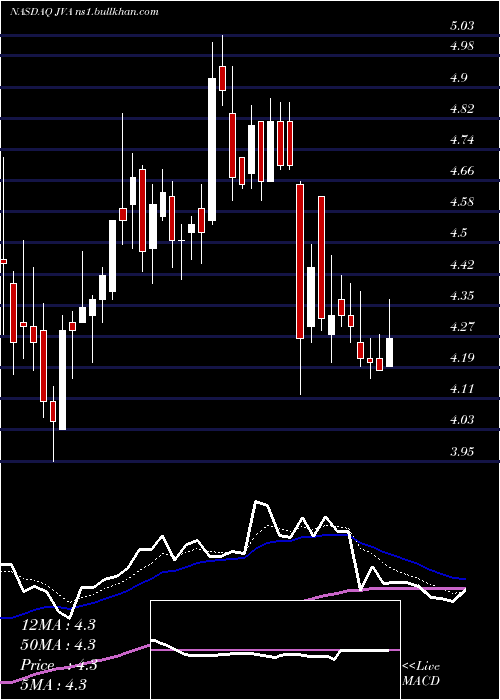This screenshot has width=500, height=700.
Task: Click the 5.03 price axis label
Action: coord(462,26)
